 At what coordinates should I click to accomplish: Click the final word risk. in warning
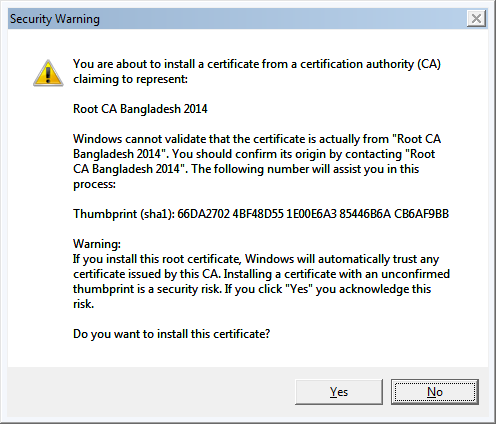pos(83,304)
